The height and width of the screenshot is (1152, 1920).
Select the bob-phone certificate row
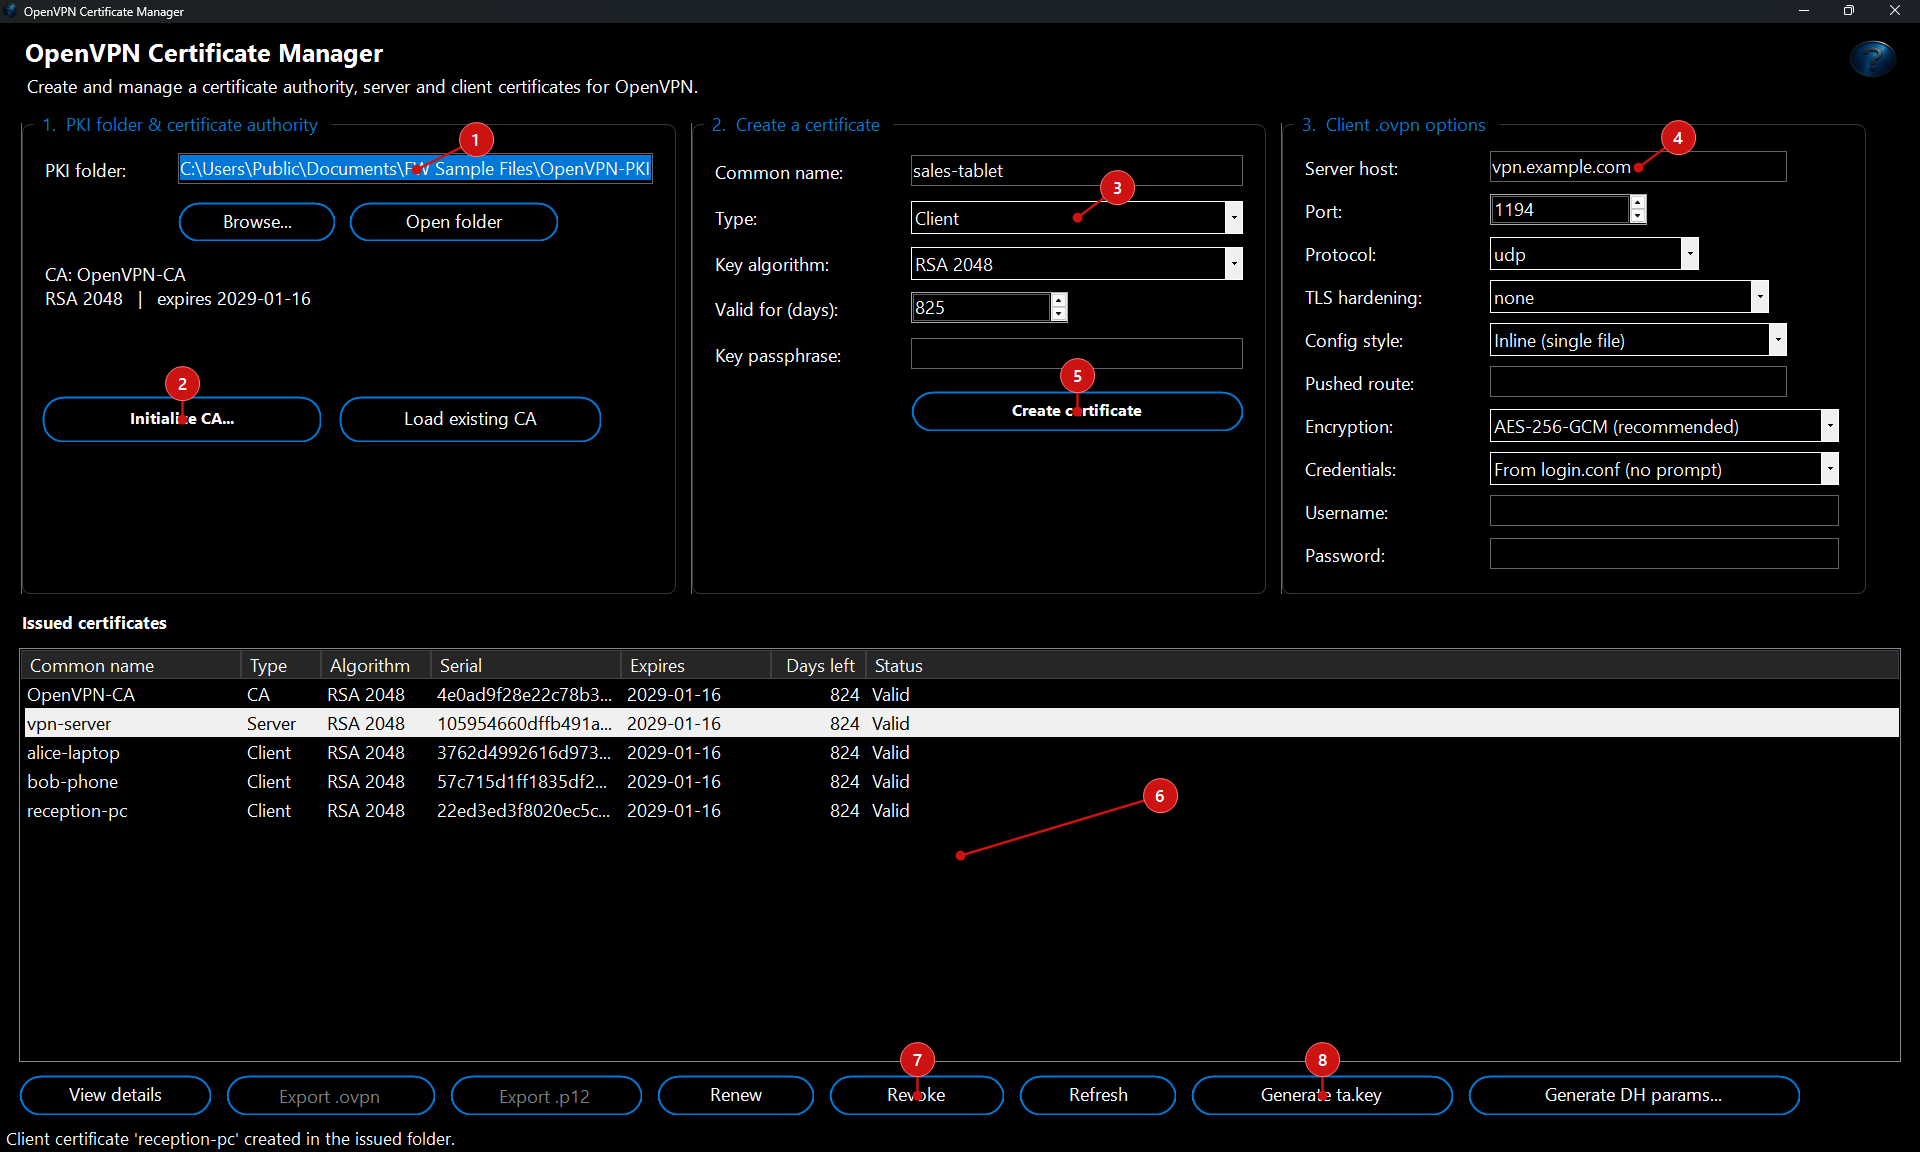point(960,781)
